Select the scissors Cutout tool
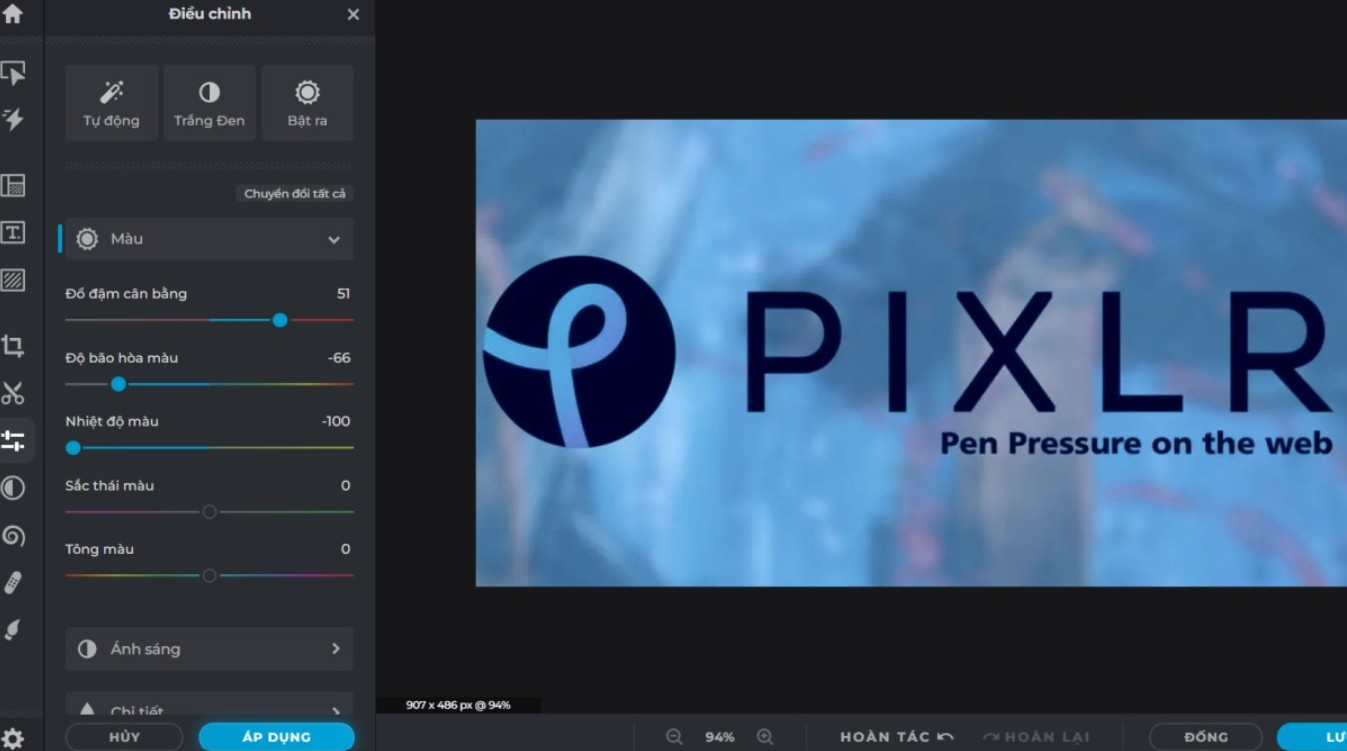Screen dimensions: 1347x751 click(13, 393)
